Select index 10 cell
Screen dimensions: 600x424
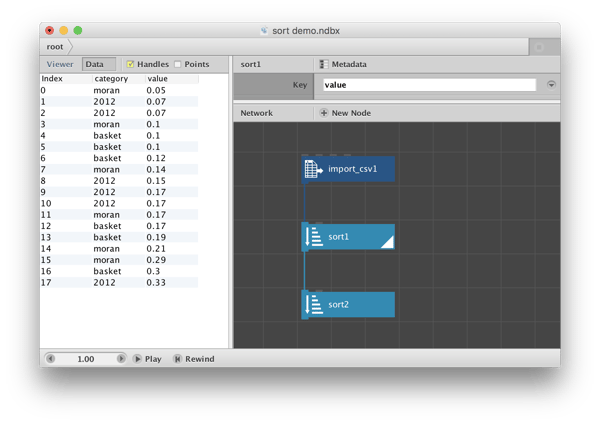46,204
